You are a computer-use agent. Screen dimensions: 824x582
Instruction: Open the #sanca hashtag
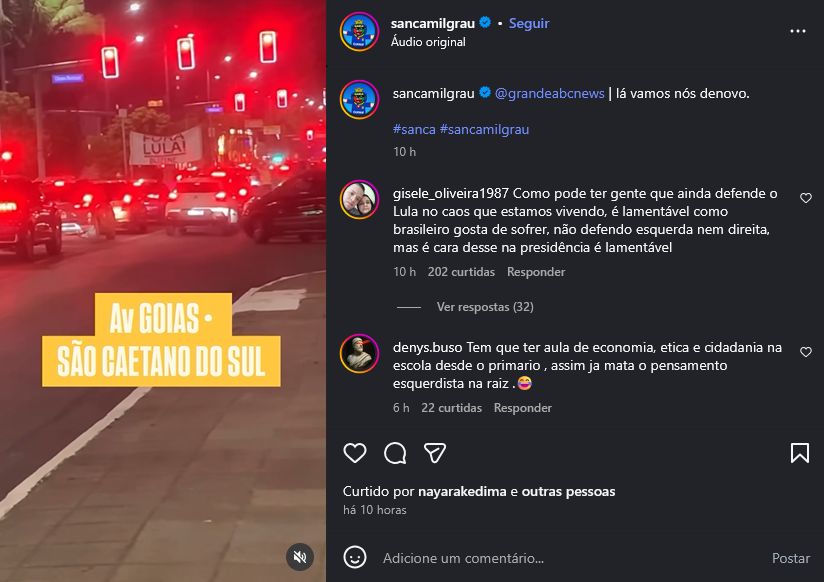click(x=414, y=129)
